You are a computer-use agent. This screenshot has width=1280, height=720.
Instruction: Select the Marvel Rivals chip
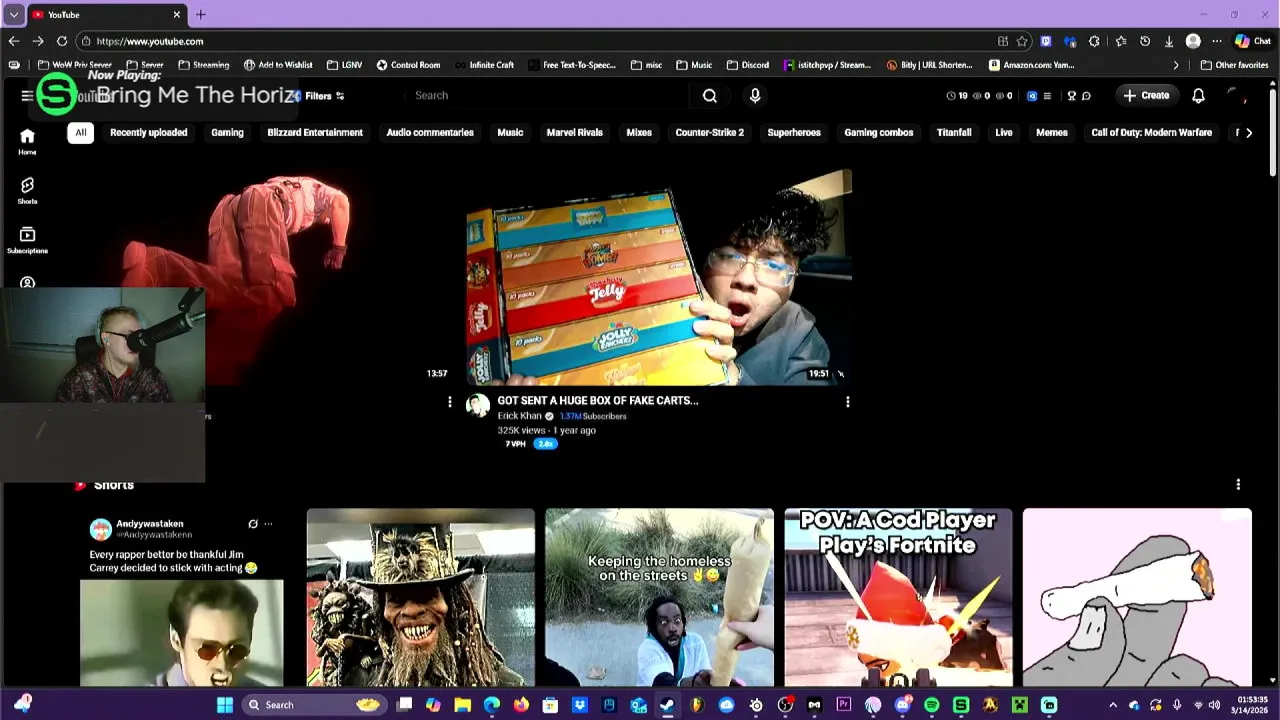pos(574,133)
